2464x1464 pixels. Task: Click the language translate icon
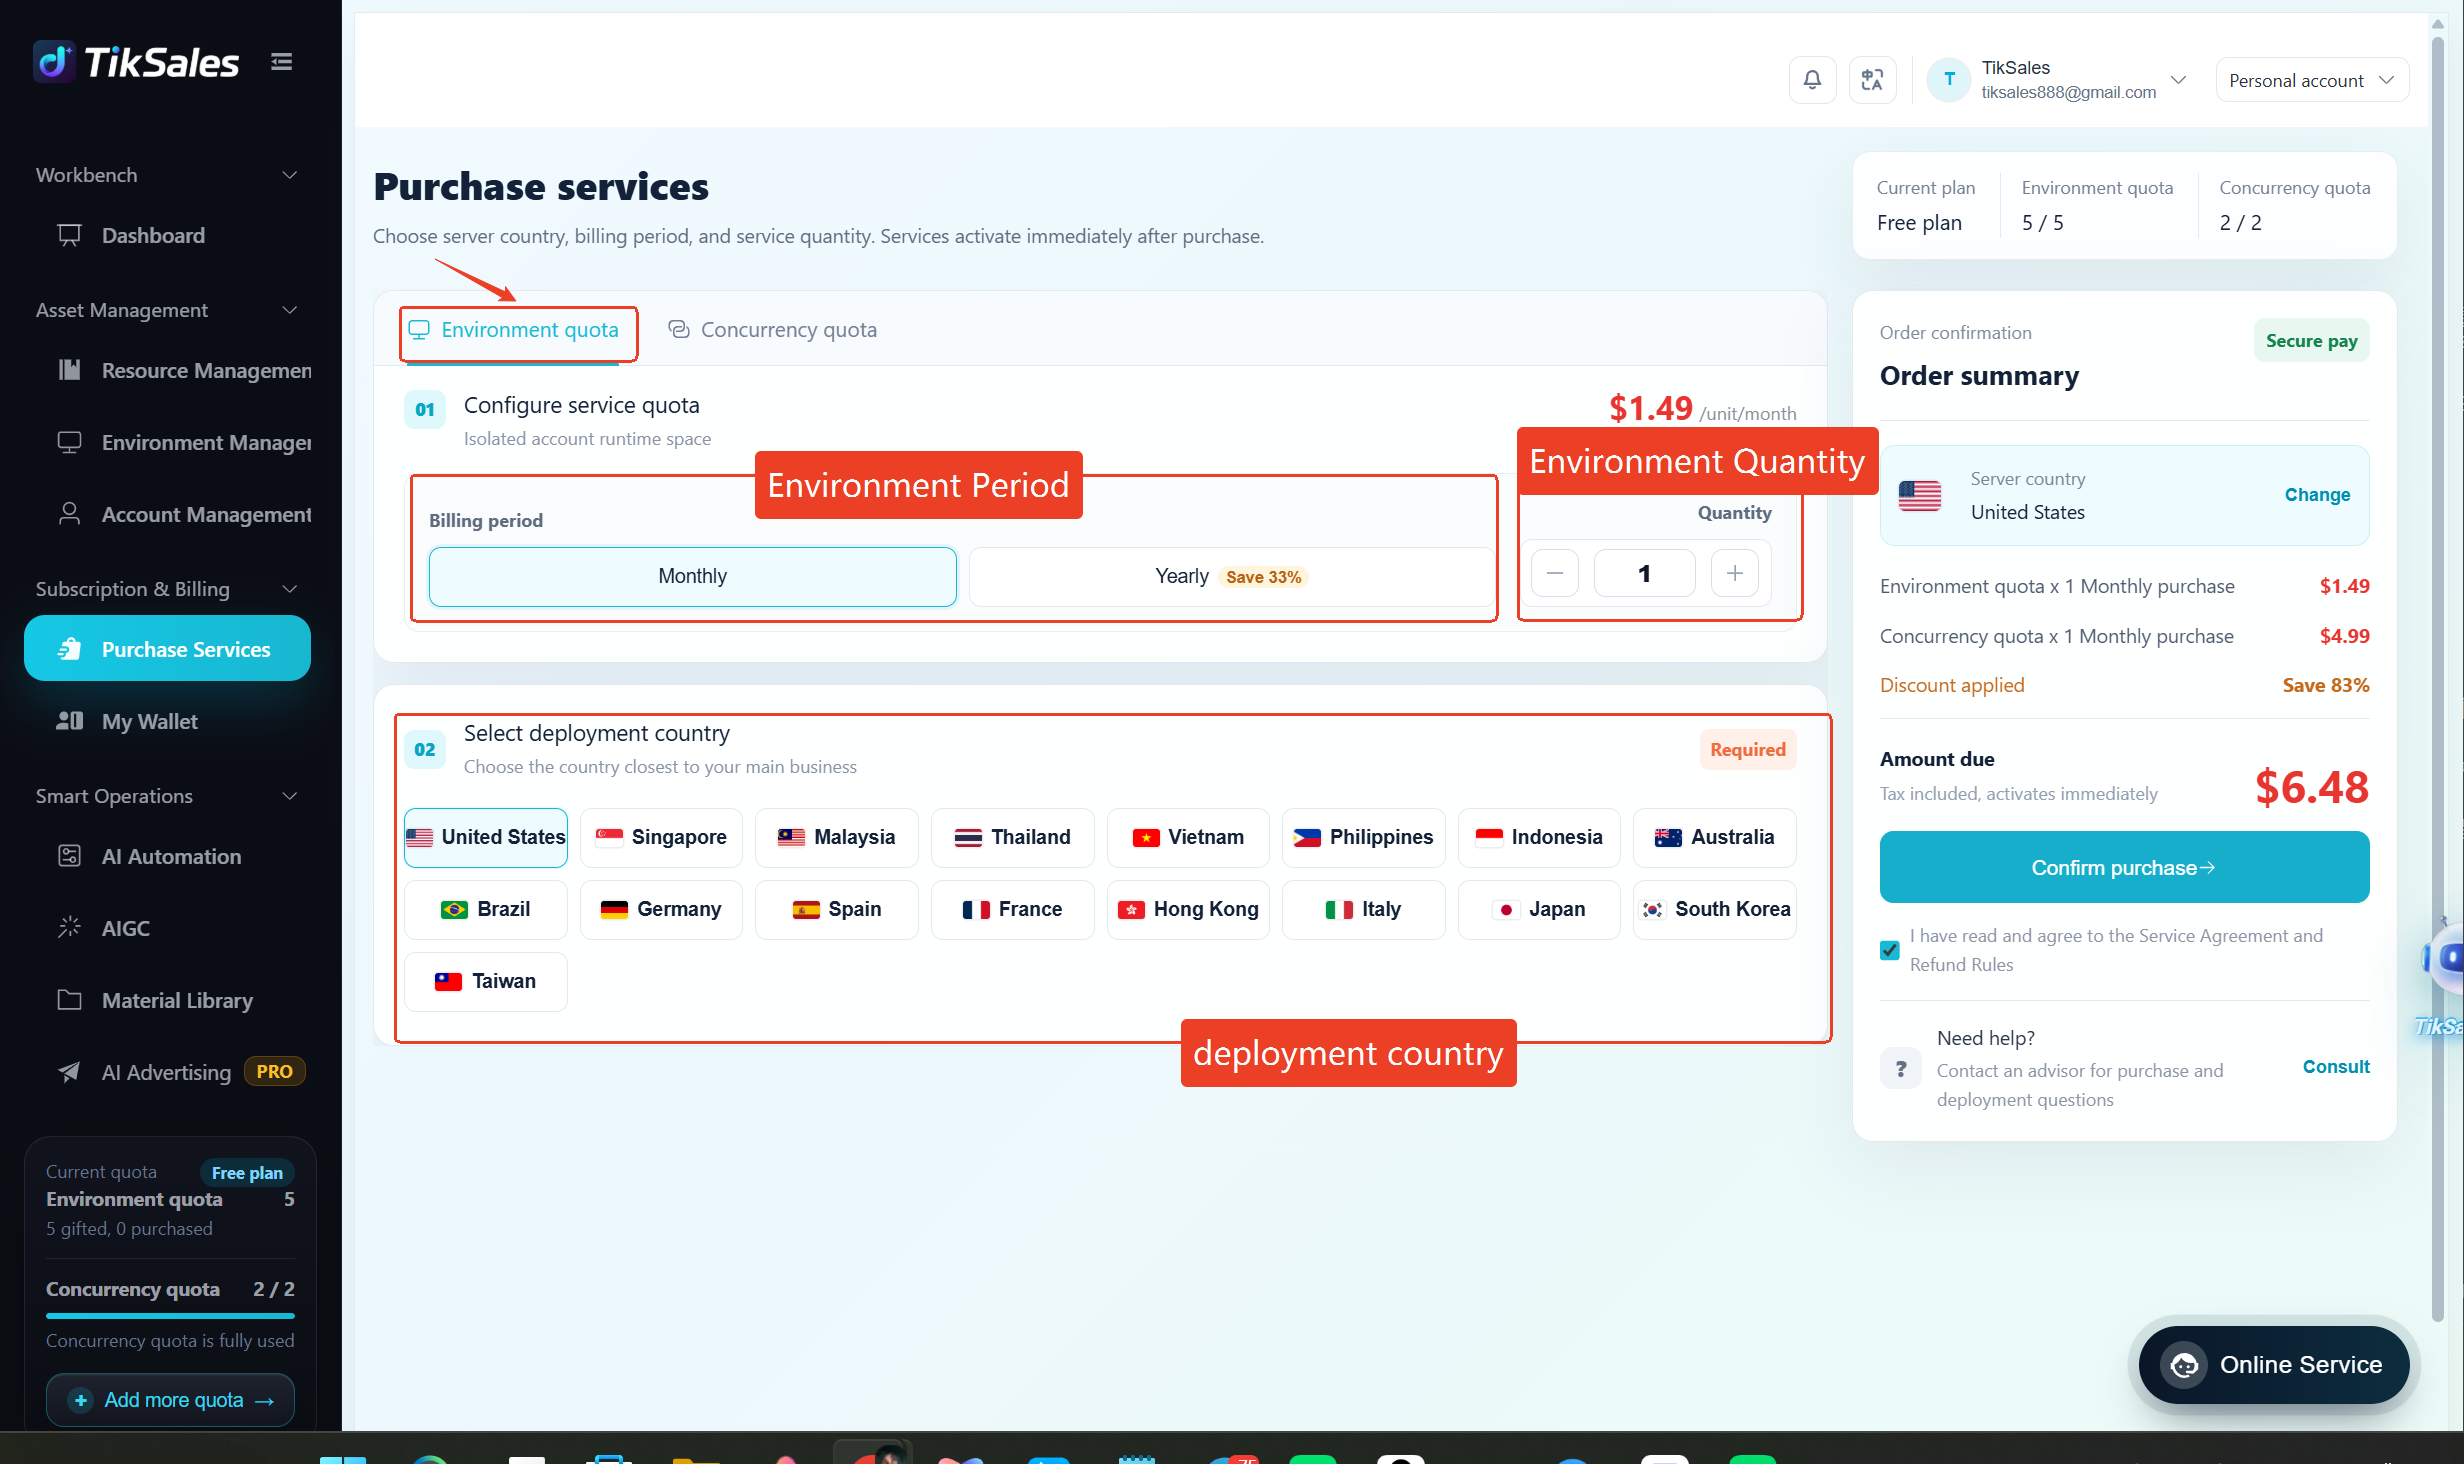[x=1872, y=79]
